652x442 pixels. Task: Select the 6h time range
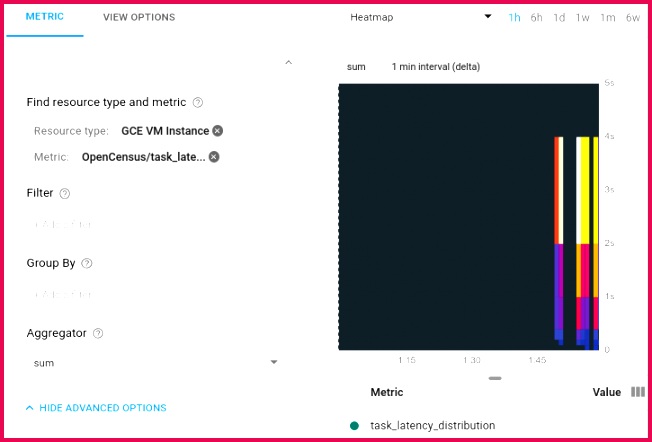536,18
